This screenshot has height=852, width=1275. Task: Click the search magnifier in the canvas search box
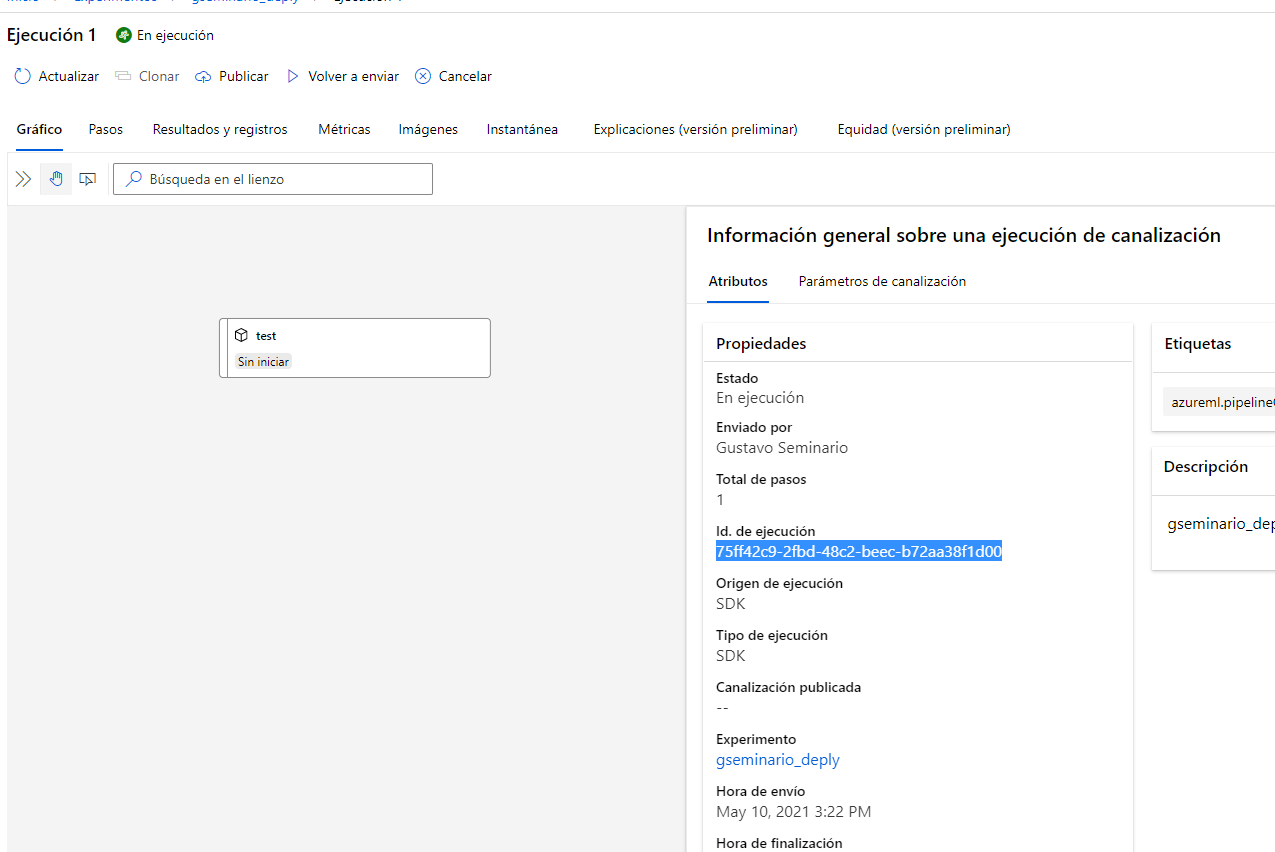coord(133,178)
